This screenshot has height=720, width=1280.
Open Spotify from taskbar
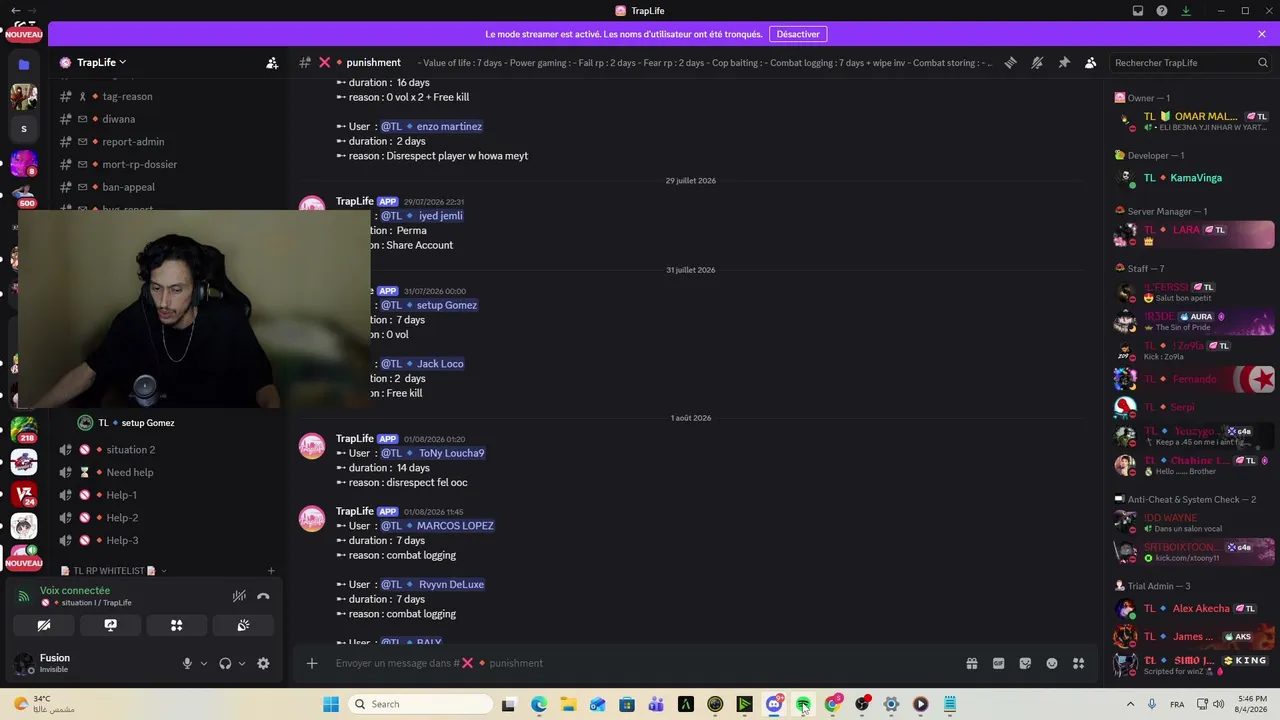(803, 704)
